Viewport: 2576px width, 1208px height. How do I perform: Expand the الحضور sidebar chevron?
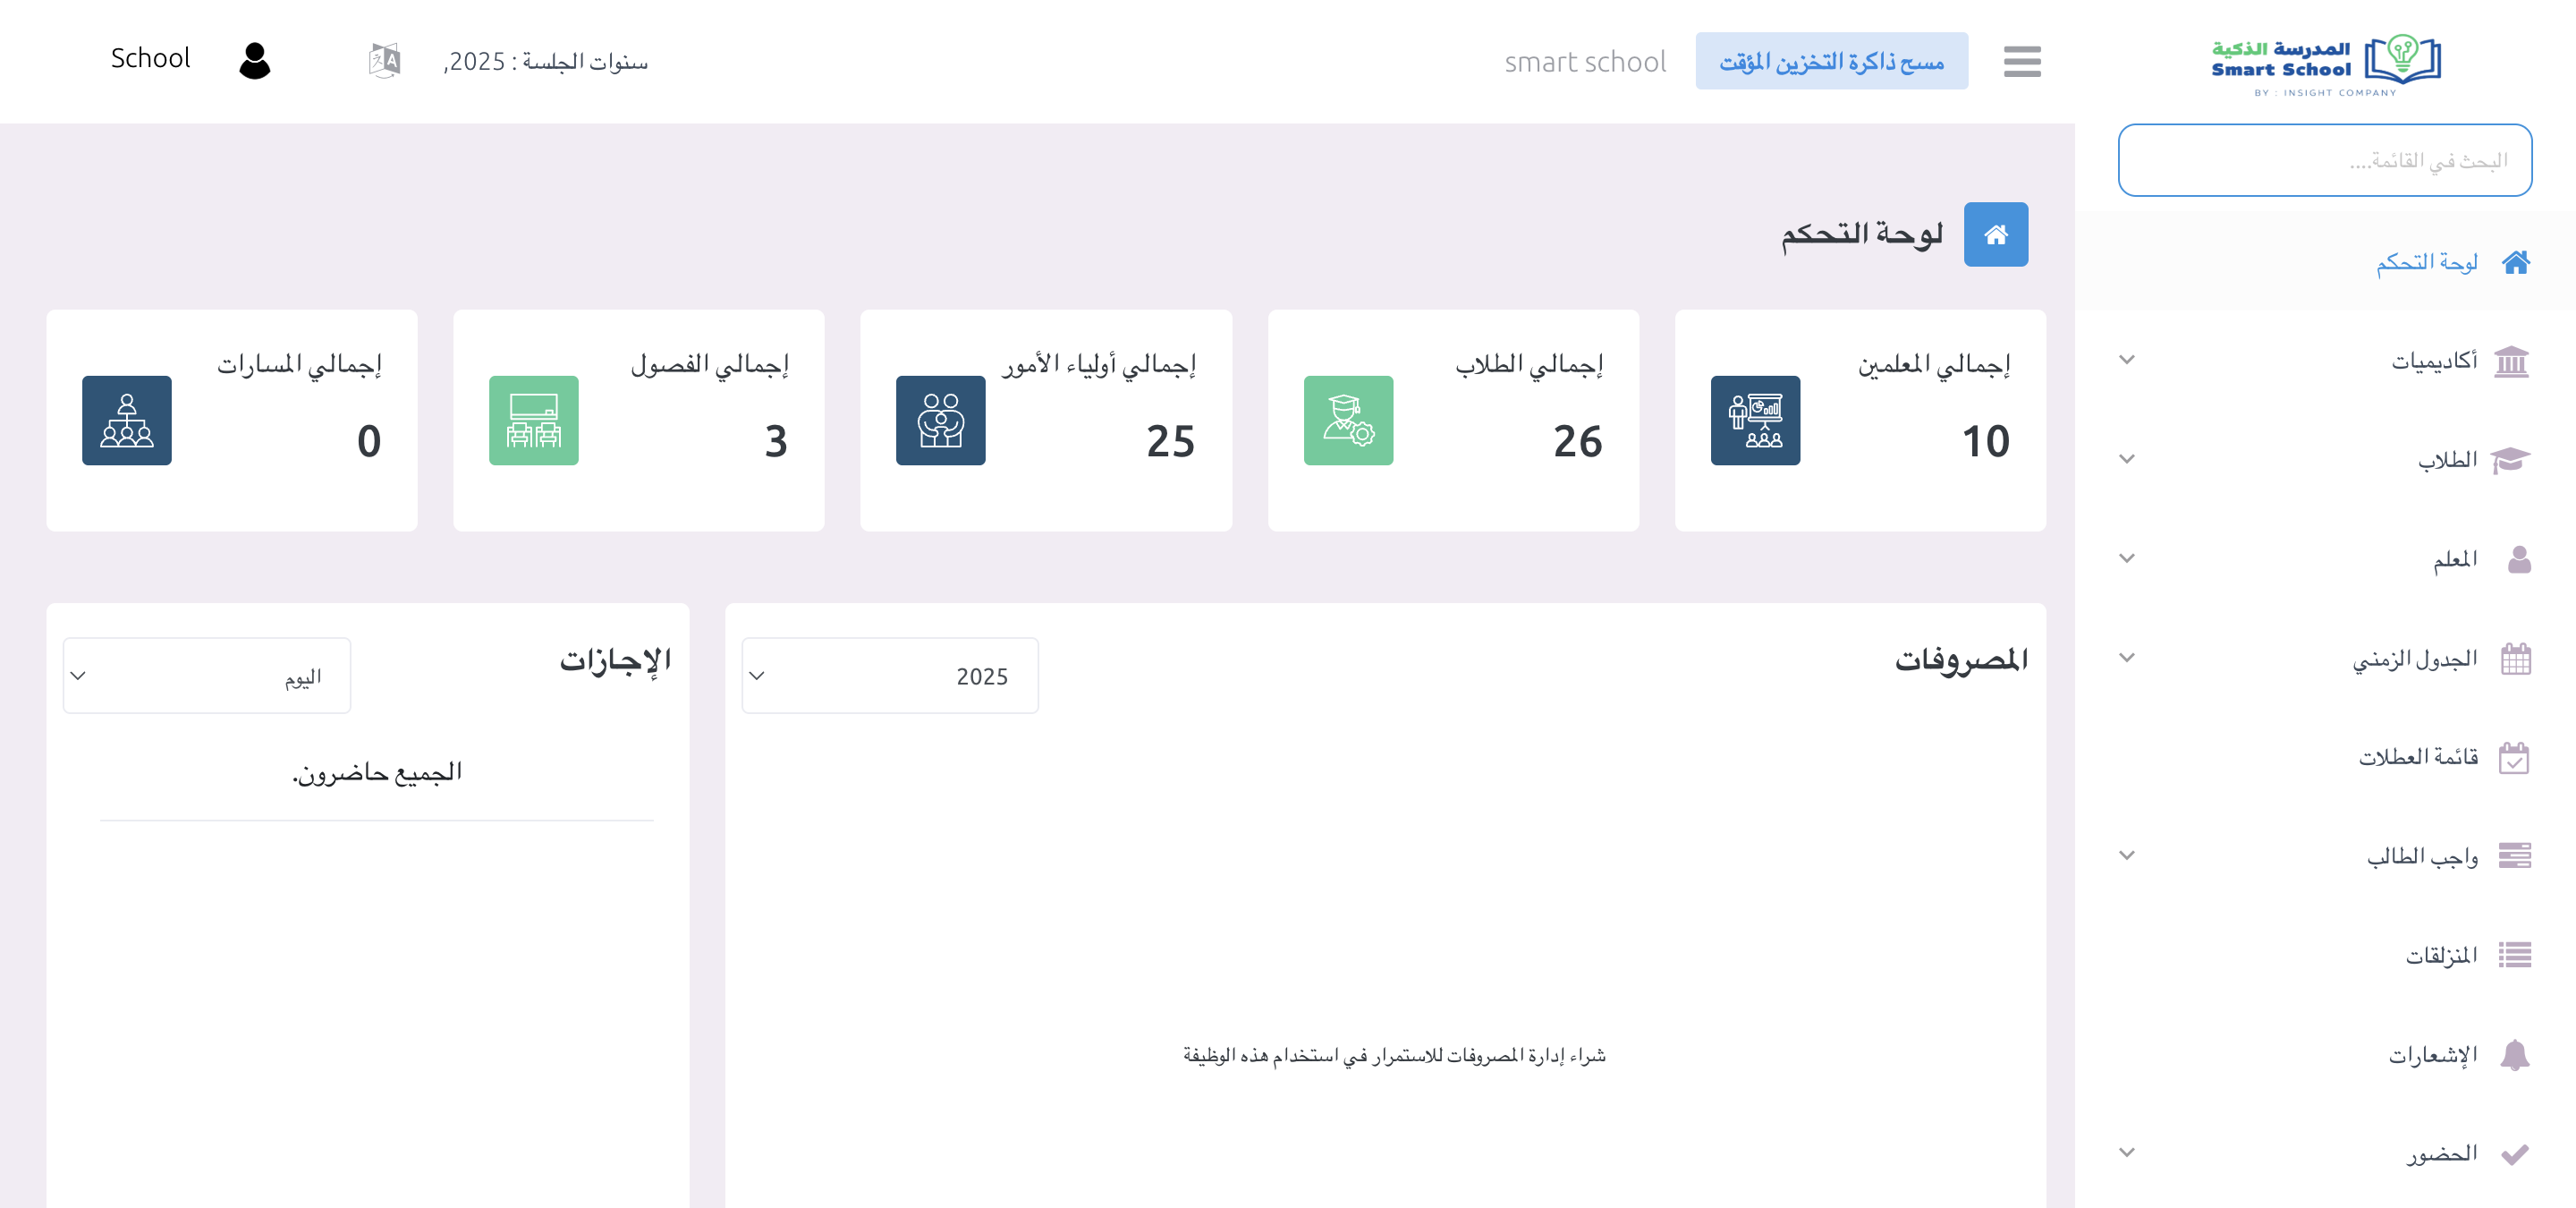click(x=2127, y=1152)
